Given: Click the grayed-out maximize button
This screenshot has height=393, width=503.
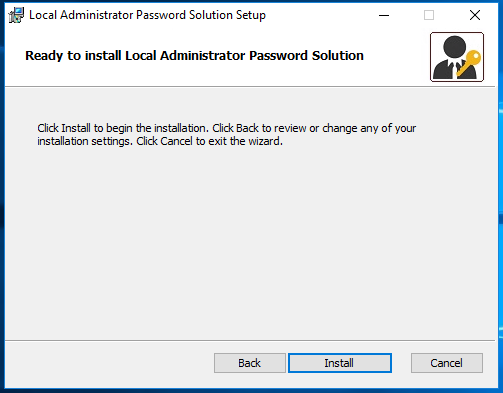Looking at the screenshot, I should [429, 15].
